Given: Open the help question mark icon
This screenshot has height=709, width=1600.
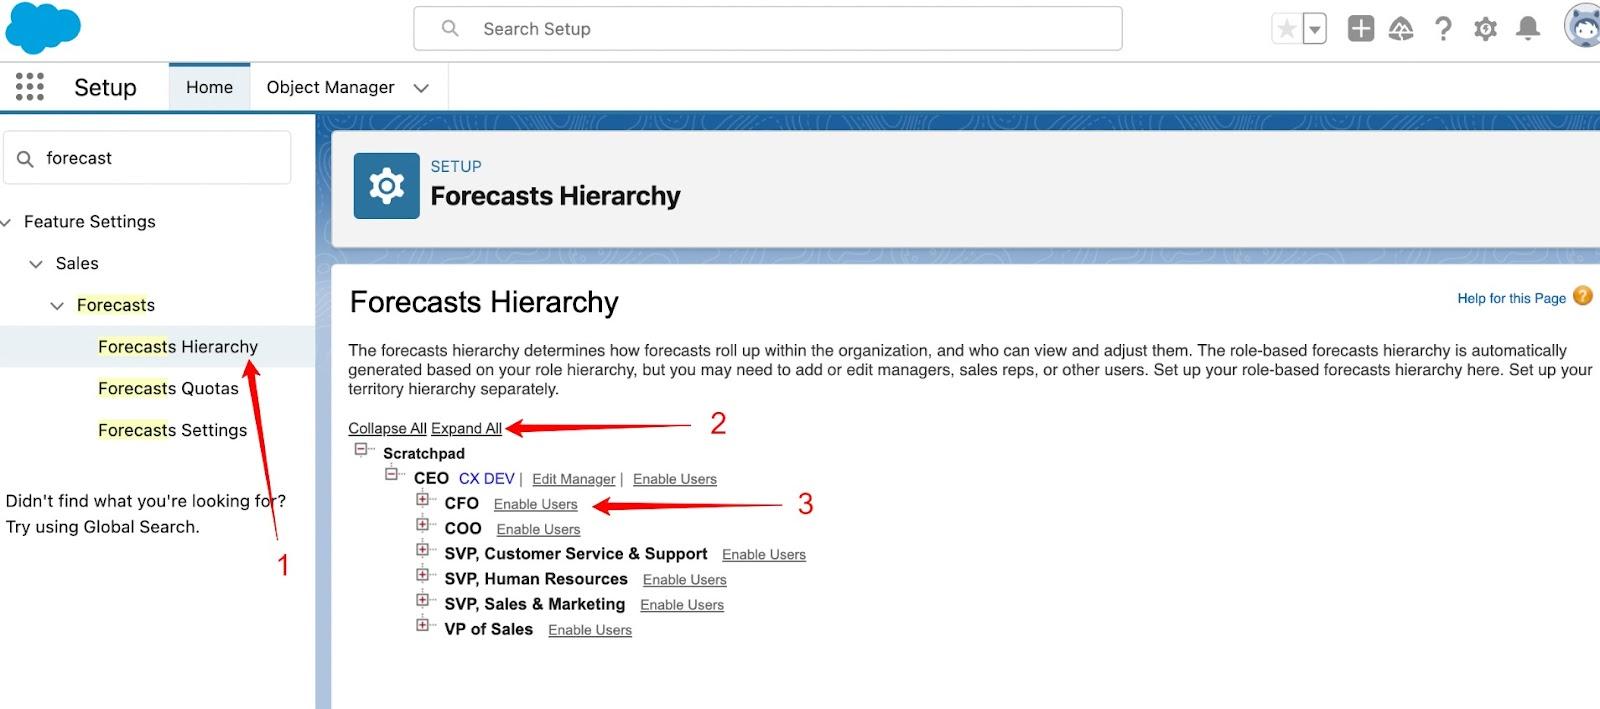Looking at the screenshot, I should [x=1442, y=29].
